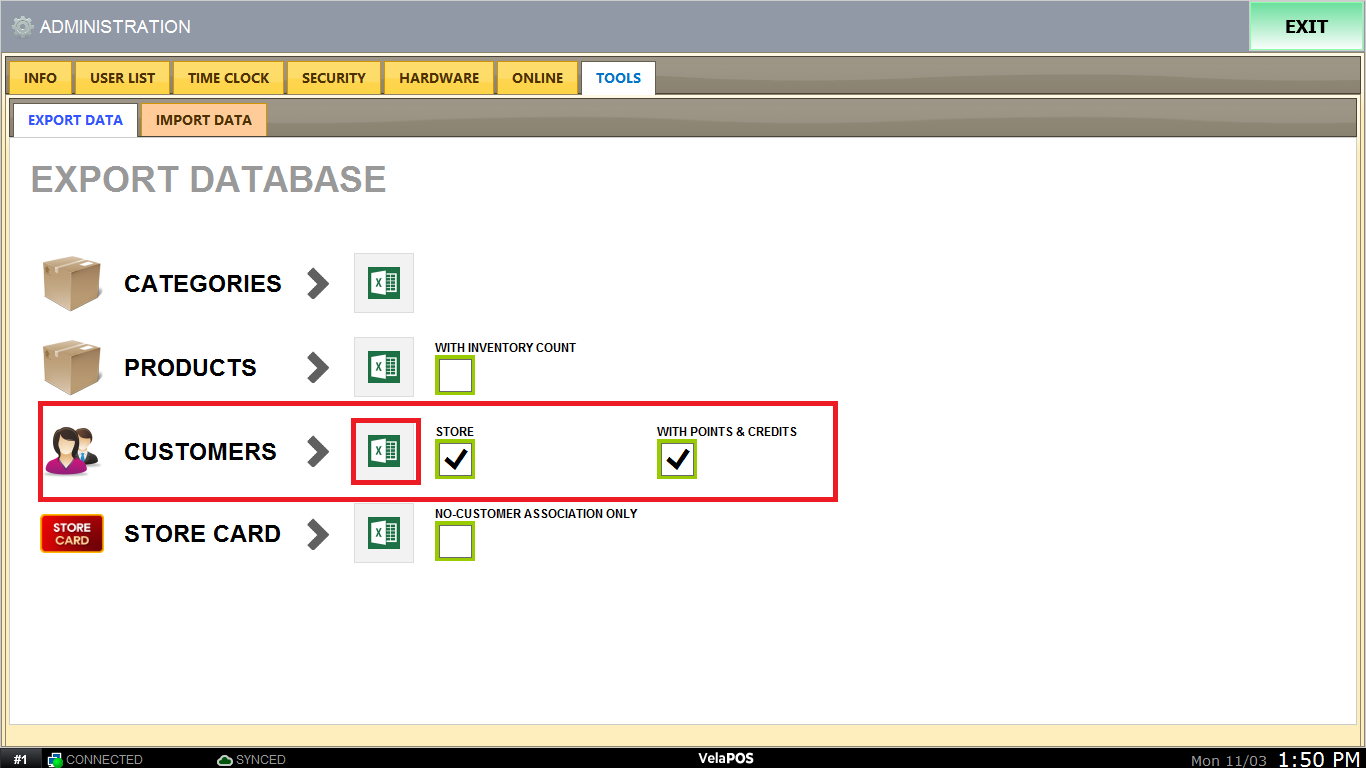This screenshot has height=768, width=1366.
Task: Click the Customers people icon
Action: click(x=71, y=451)
